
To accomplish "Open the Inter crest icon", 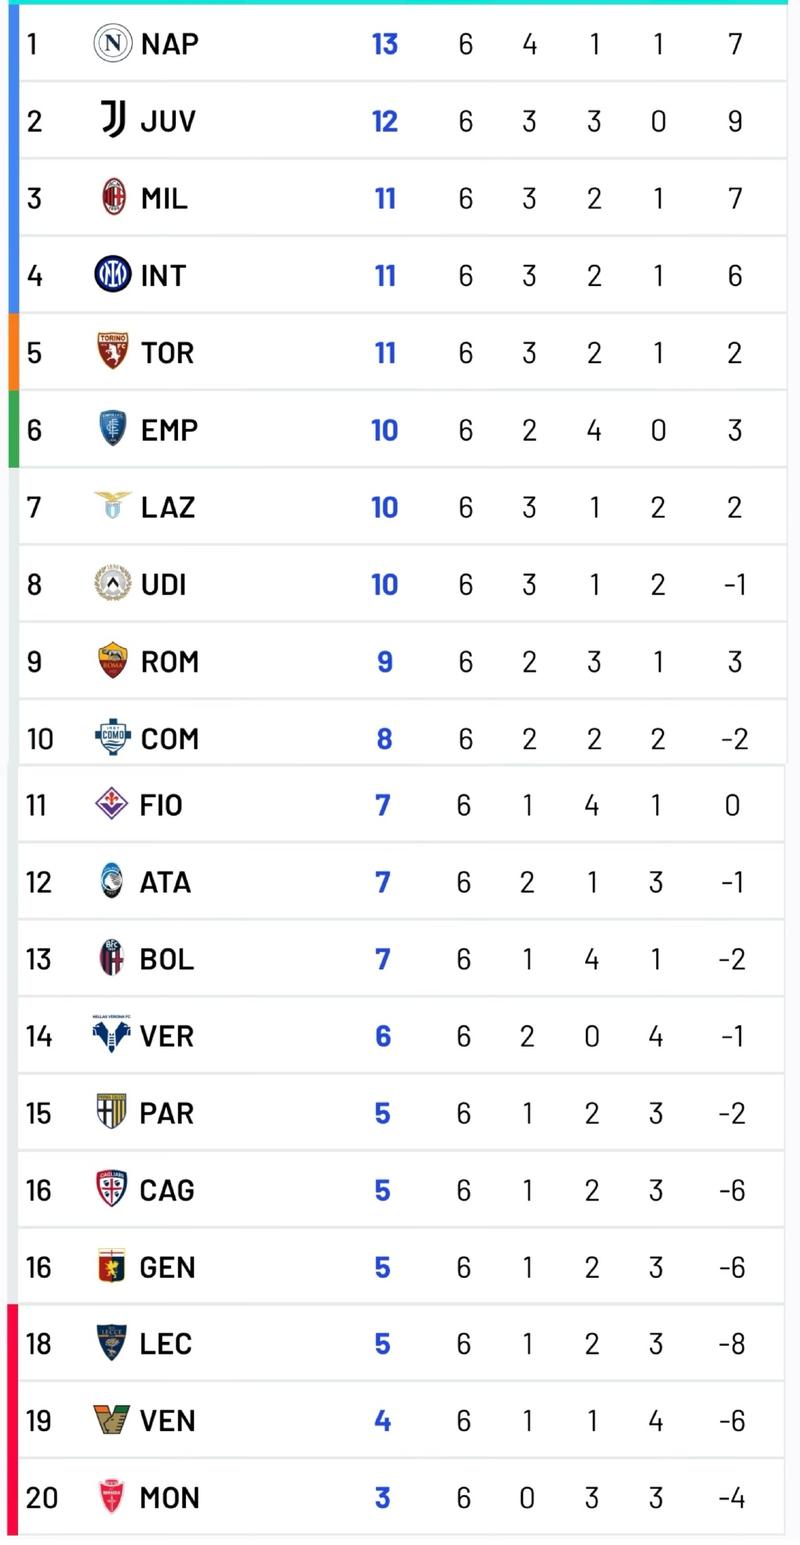I will click(112, 274).
